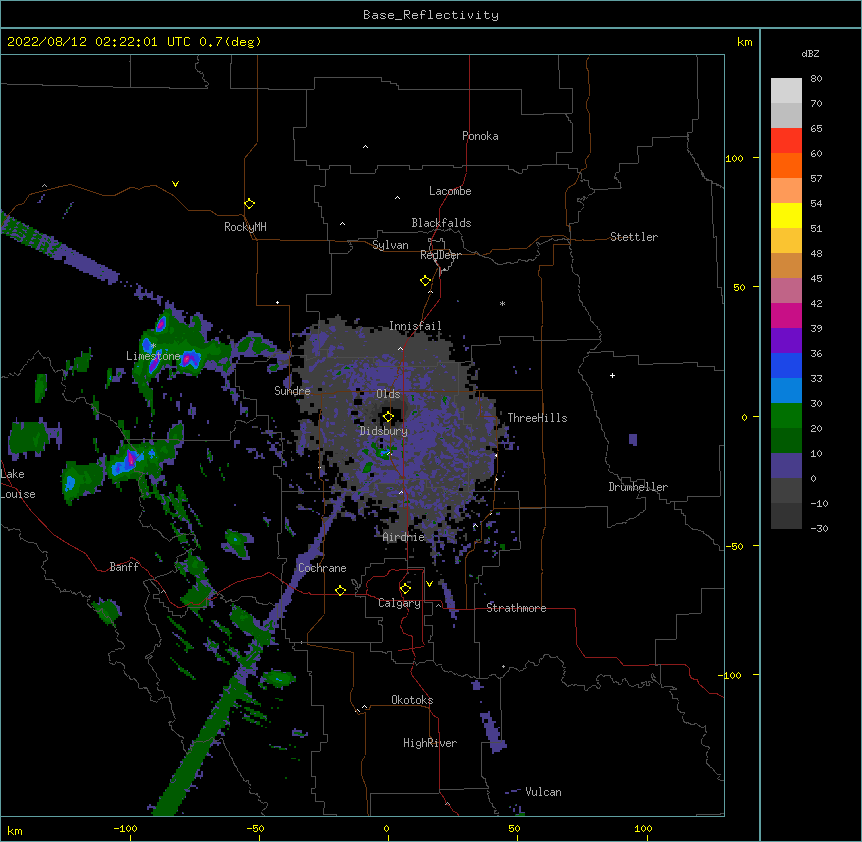Select the lightest gray 80 dBZ legend swatch

coord(786,91)
